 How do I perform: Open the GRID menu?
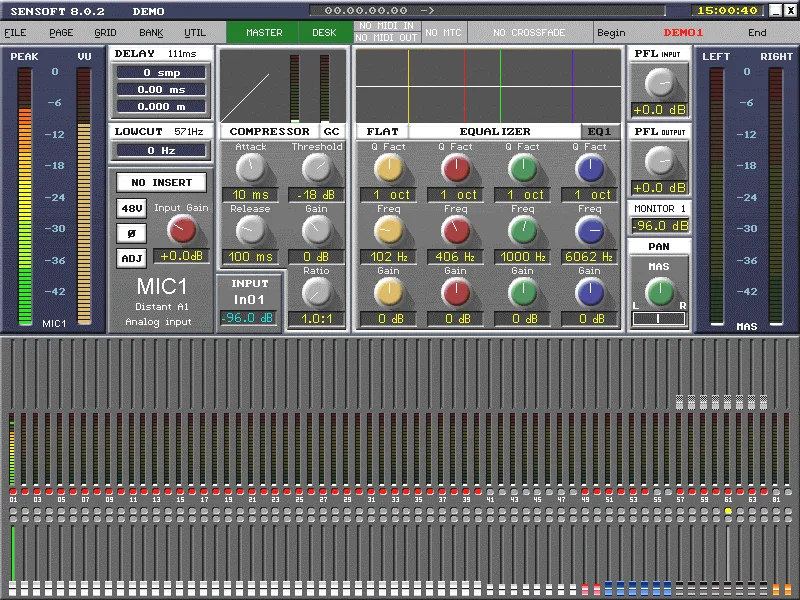105,33
